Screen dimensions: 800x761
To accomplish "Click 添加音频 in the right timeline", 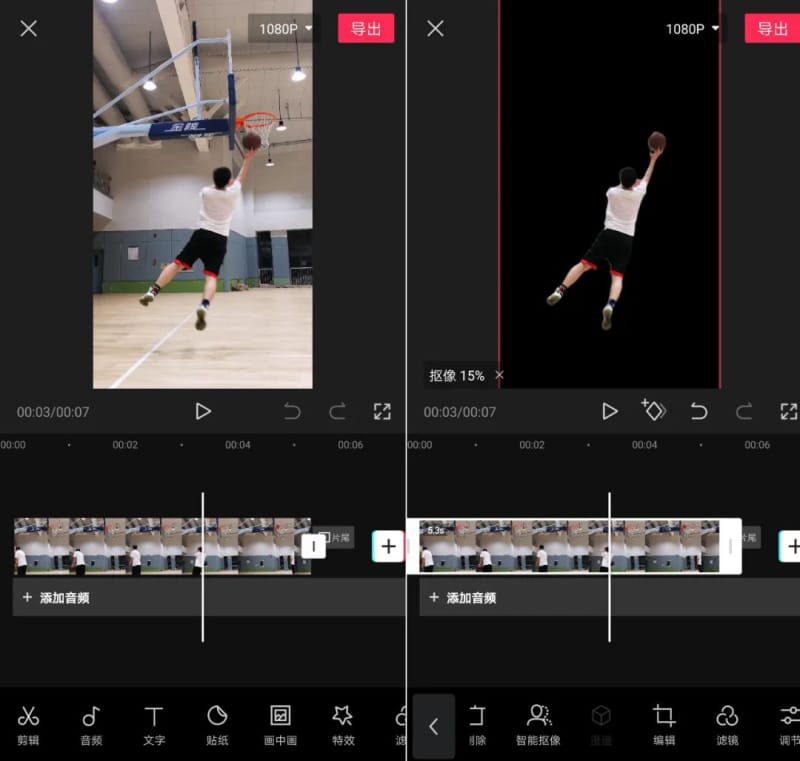I will [463, 598].
